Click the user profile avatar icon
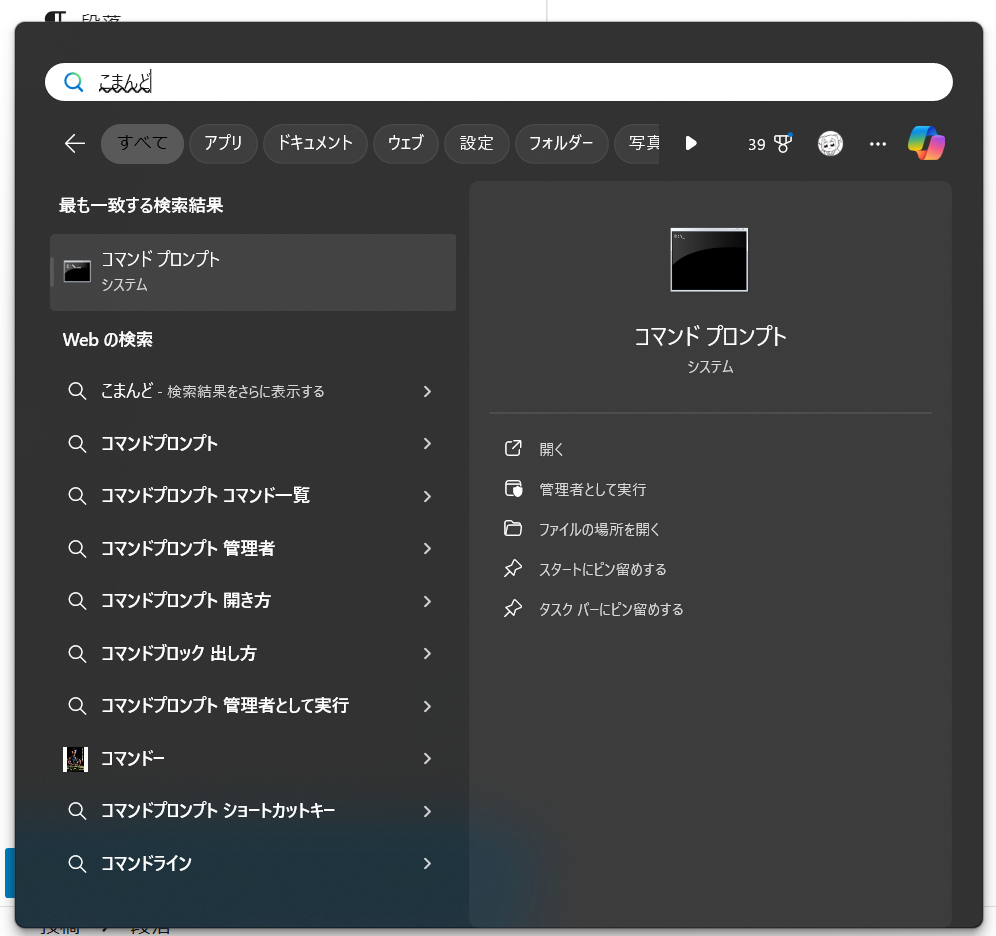Viewport: 996px width, 936px height. 830,144
